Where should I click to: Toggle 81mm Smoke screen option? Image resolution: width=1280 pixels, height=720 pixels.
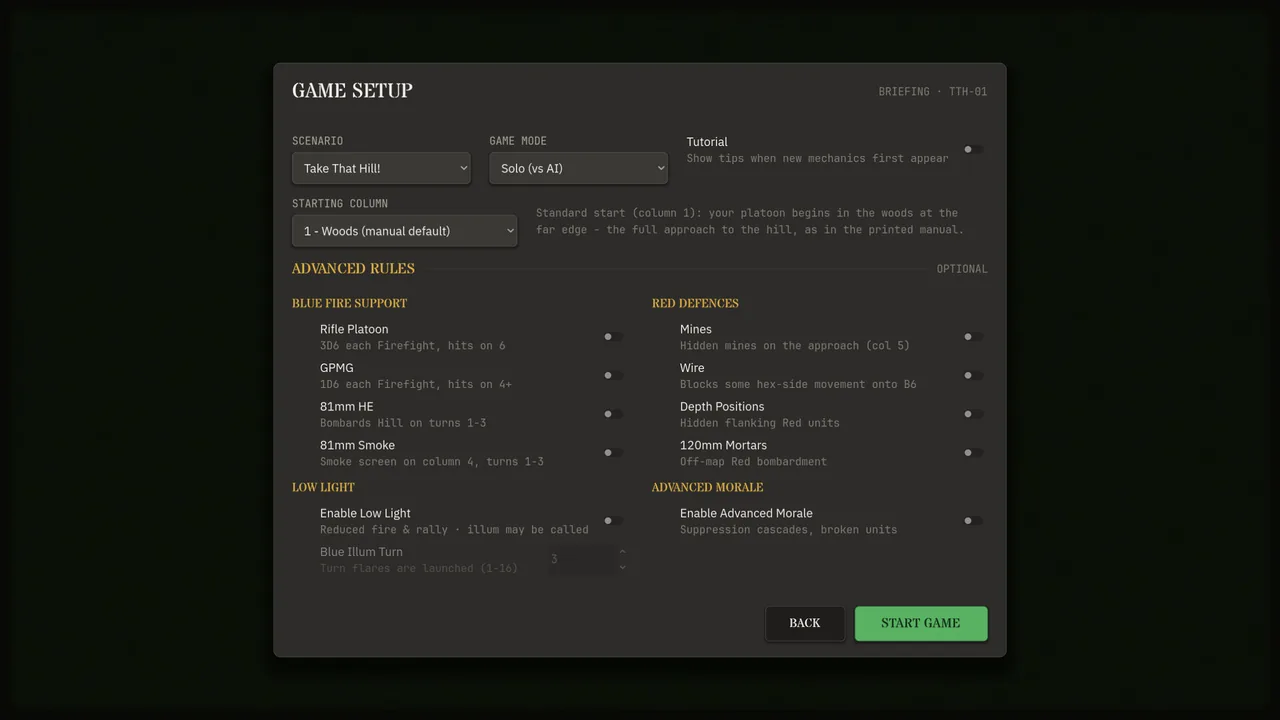click(613, 453)
